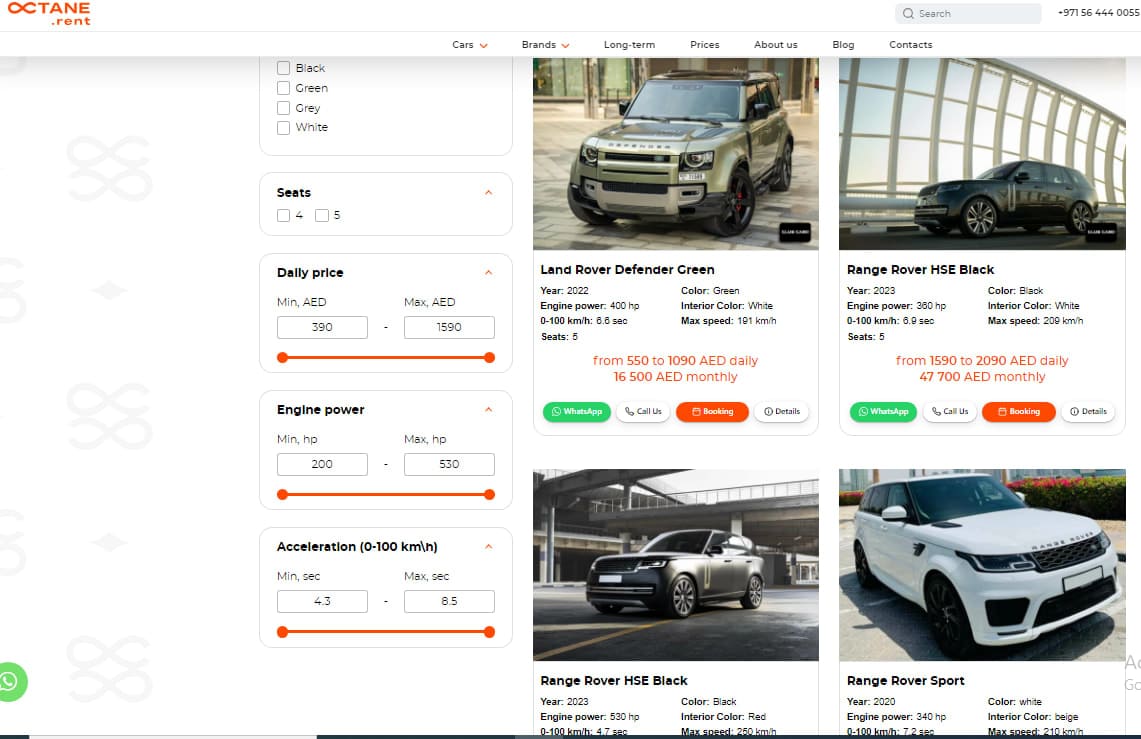This screenshot has width=1141, height=739.
Task: Click the '47 700 AED monthly' price
Action: (982, 377)
